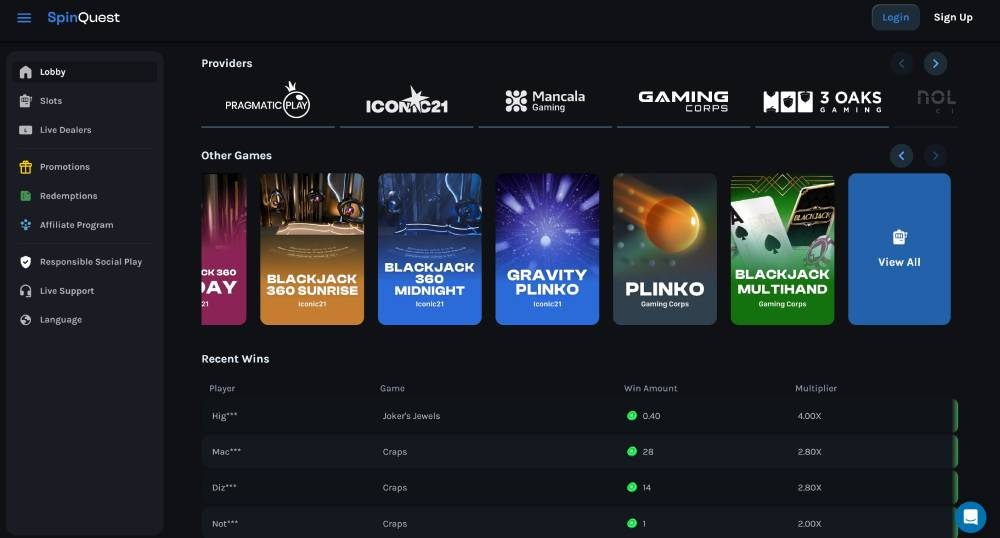Click the Joker's Jewels game entry

pyautogui.click(x=411, y=416)
